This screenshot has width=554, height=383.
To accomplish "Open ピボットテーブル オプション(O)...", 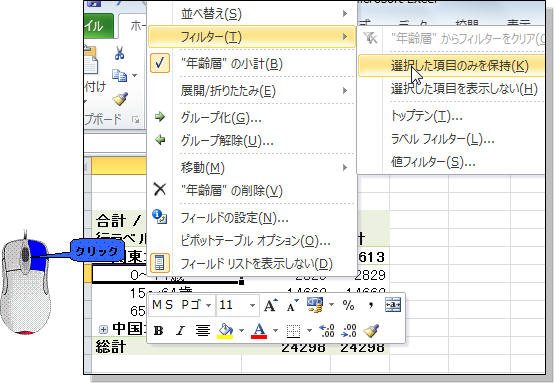I will click(x=252, y=241).
